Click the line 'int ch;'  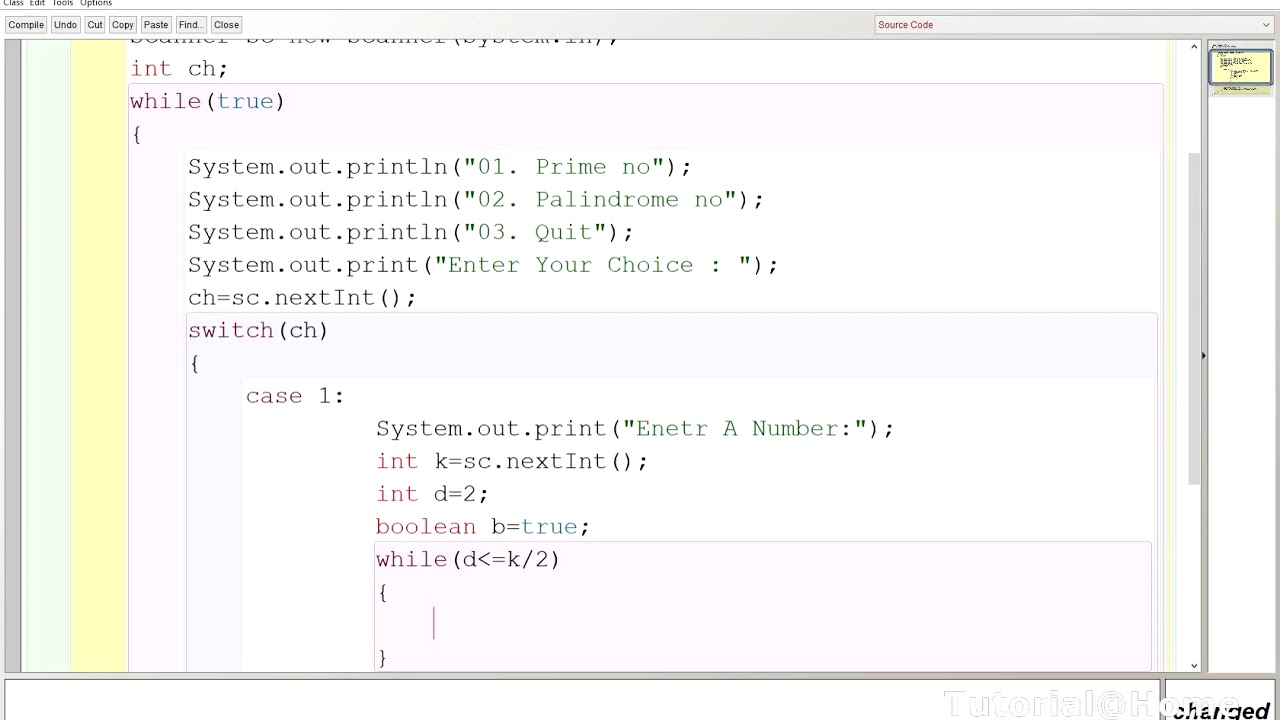[x=179, y=68]
